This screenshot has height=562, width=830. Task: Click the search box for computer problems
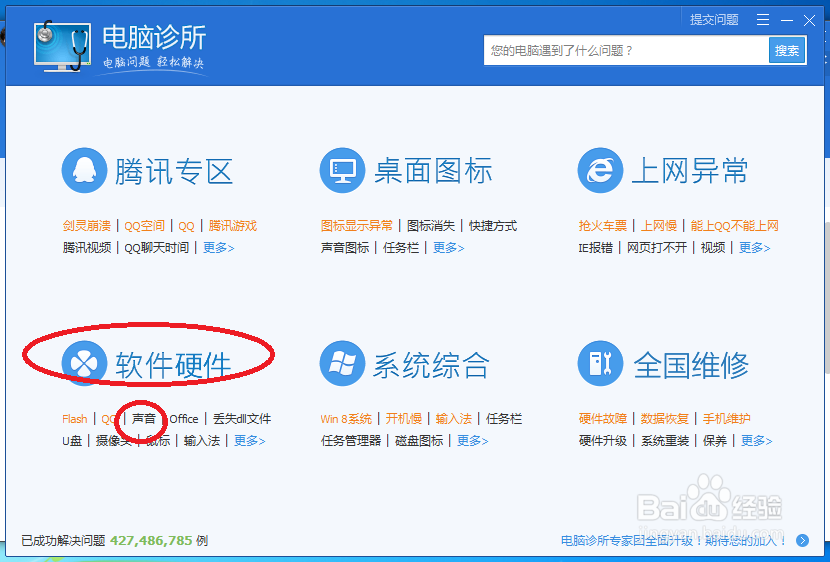click(x=626, y=50)
